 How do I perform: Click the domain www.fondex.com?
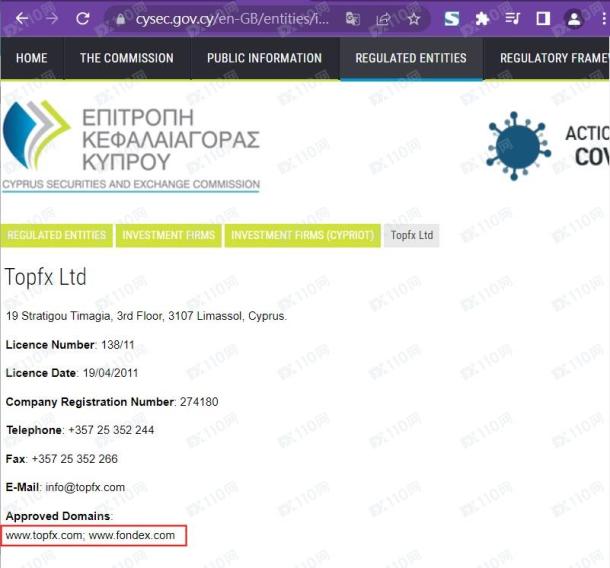click(132, 536)
